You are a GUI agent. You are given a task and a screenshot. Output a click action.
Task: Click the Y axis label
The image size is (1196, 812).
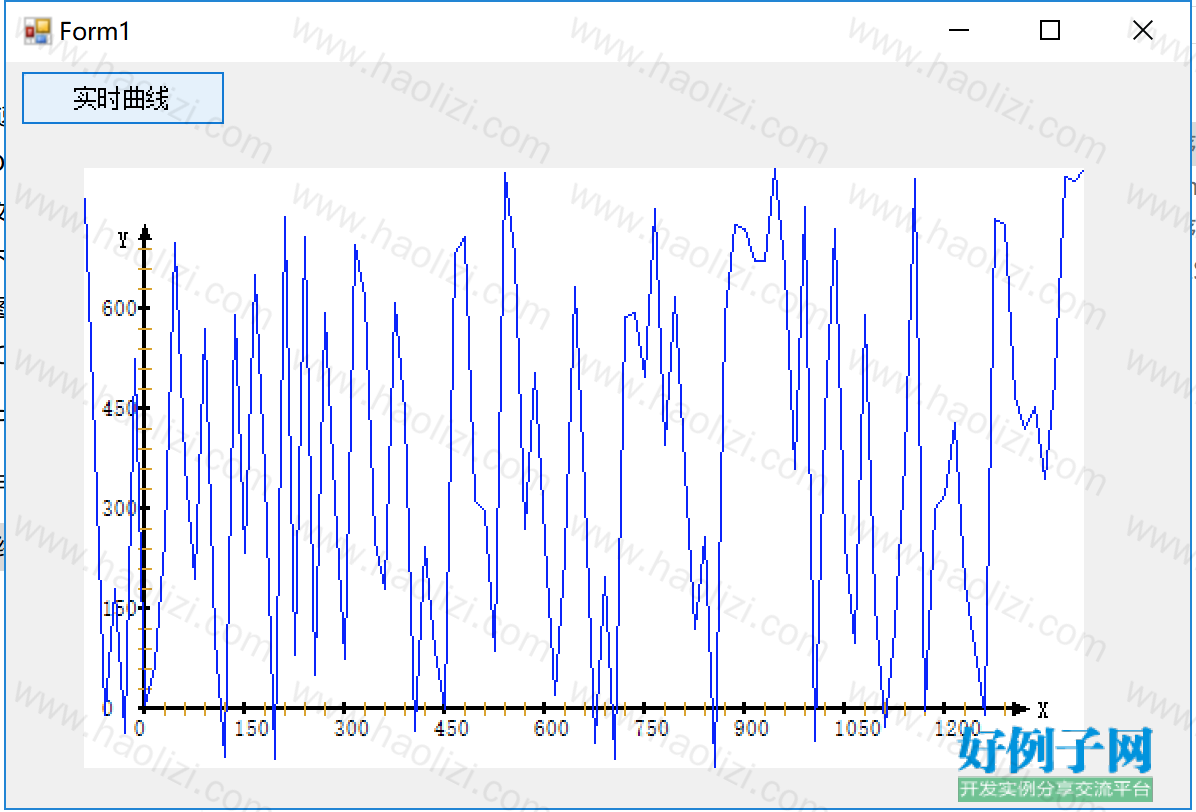(x=124, y=240)
